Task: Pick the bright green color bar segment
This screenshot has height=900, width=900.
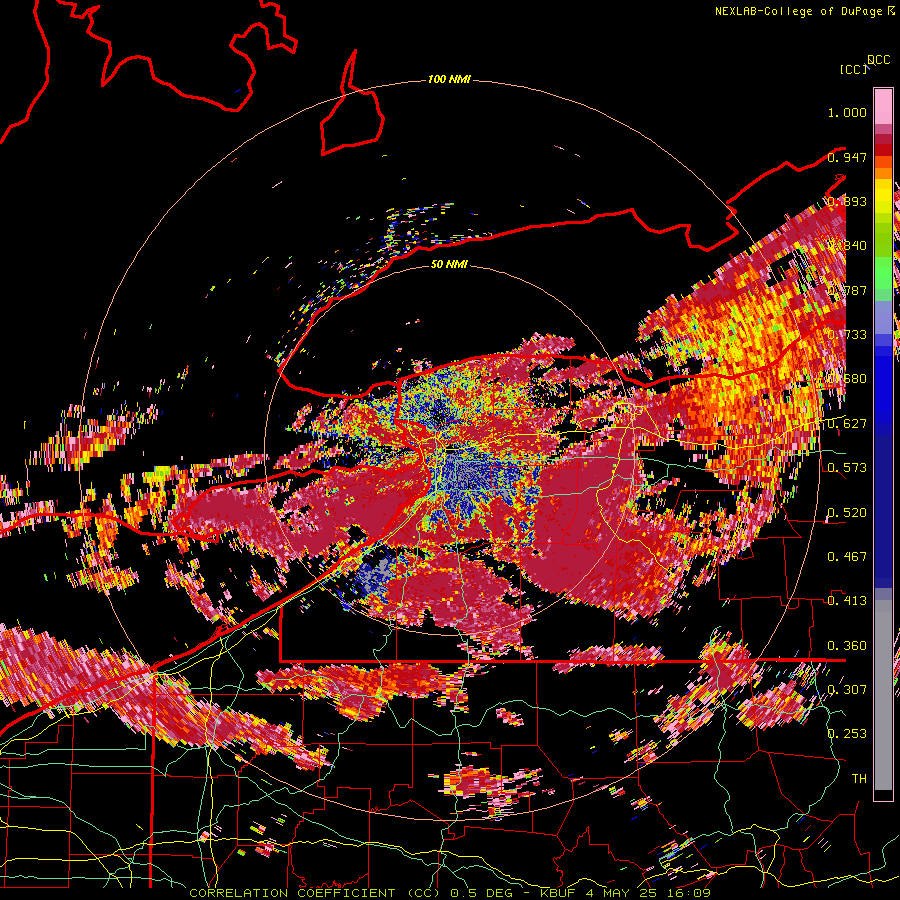Action: point(883,273)
